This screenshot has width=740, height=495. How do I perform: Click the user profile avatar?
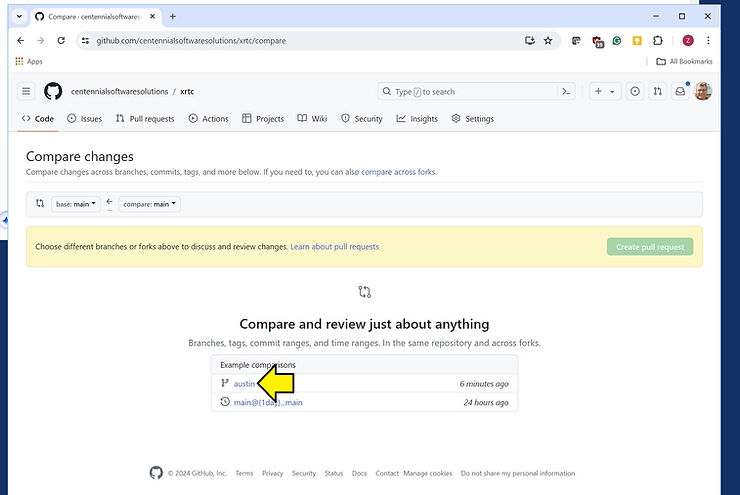pyautogui.click(x=703, y=91)
